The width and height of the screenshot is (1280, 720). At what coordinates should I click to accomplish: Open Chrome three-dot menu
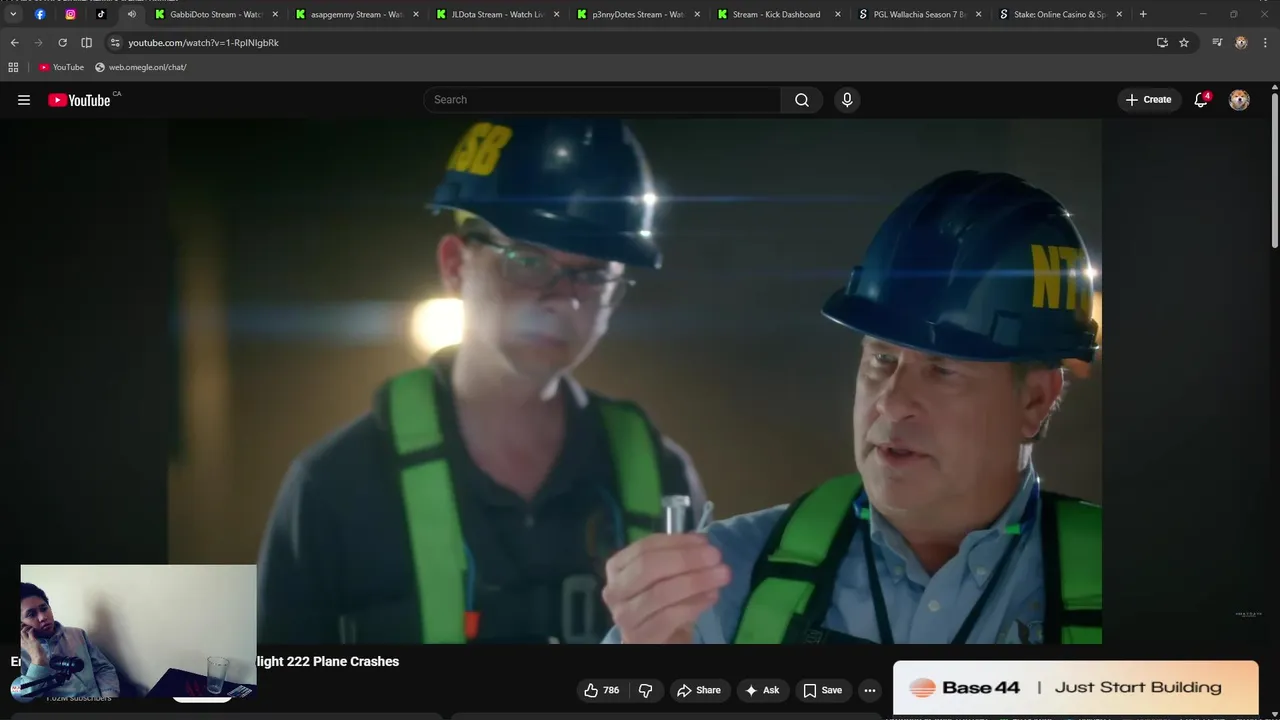pyautogui.click(x=1265, y=43)
